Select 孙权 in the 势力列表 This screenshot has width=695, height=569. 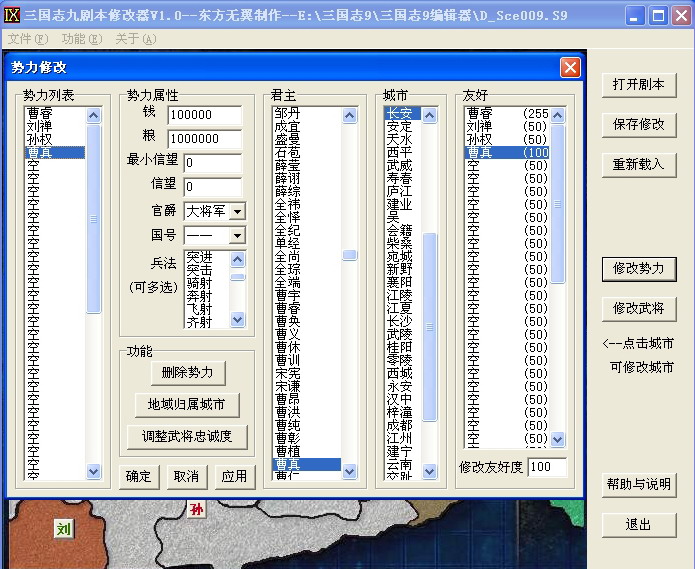click(x=55, y=140)
